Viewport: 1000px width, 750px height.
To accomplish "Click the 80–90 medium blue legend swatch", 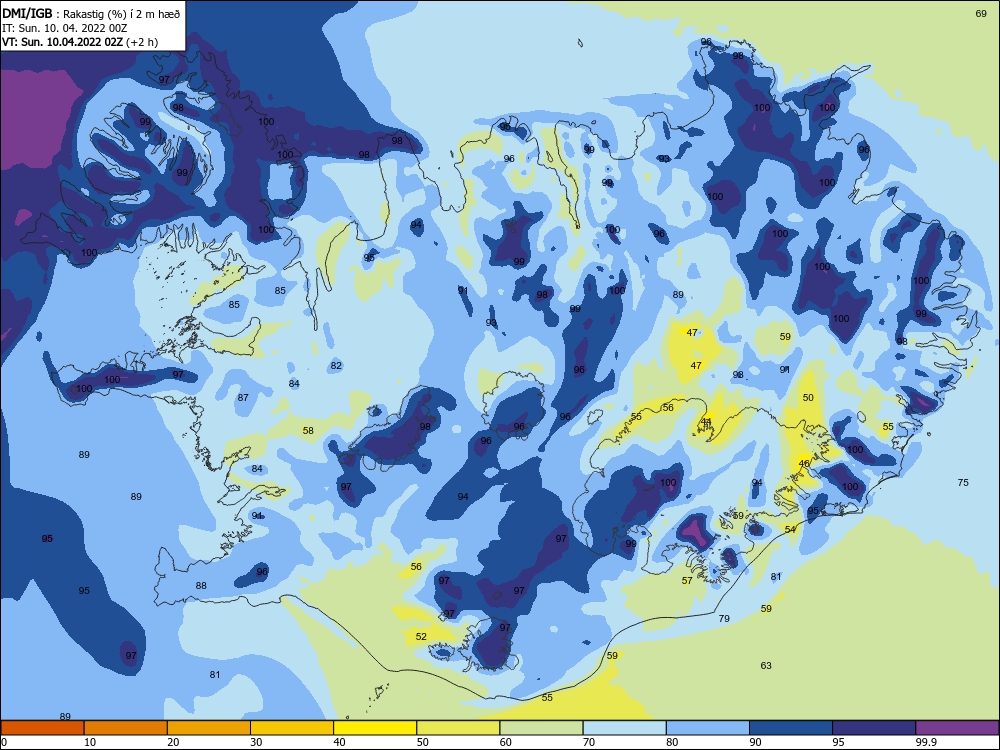I will (x=708, y=728).
